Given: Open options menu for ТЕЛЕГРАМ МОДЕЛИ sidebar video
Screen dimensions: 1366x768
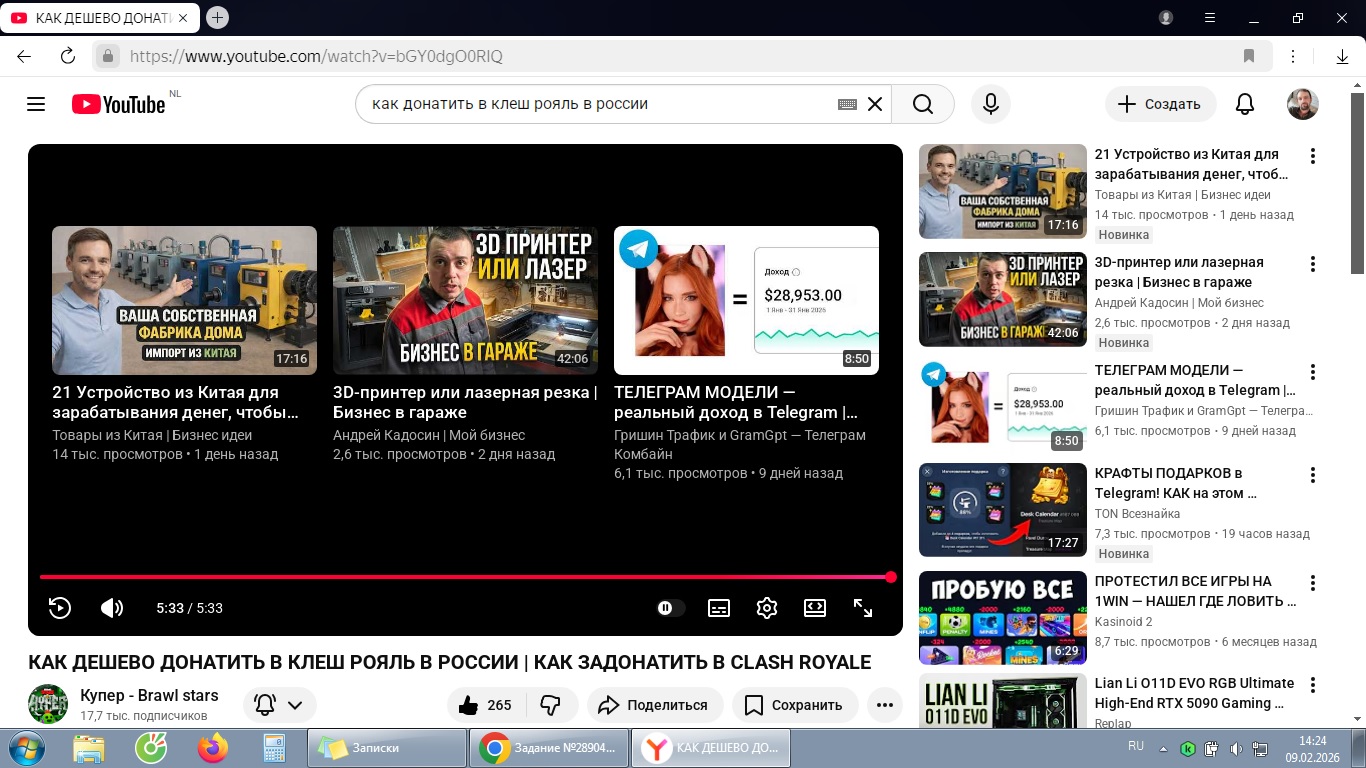Looking at the screenshot, I should tap(1313, 373).
